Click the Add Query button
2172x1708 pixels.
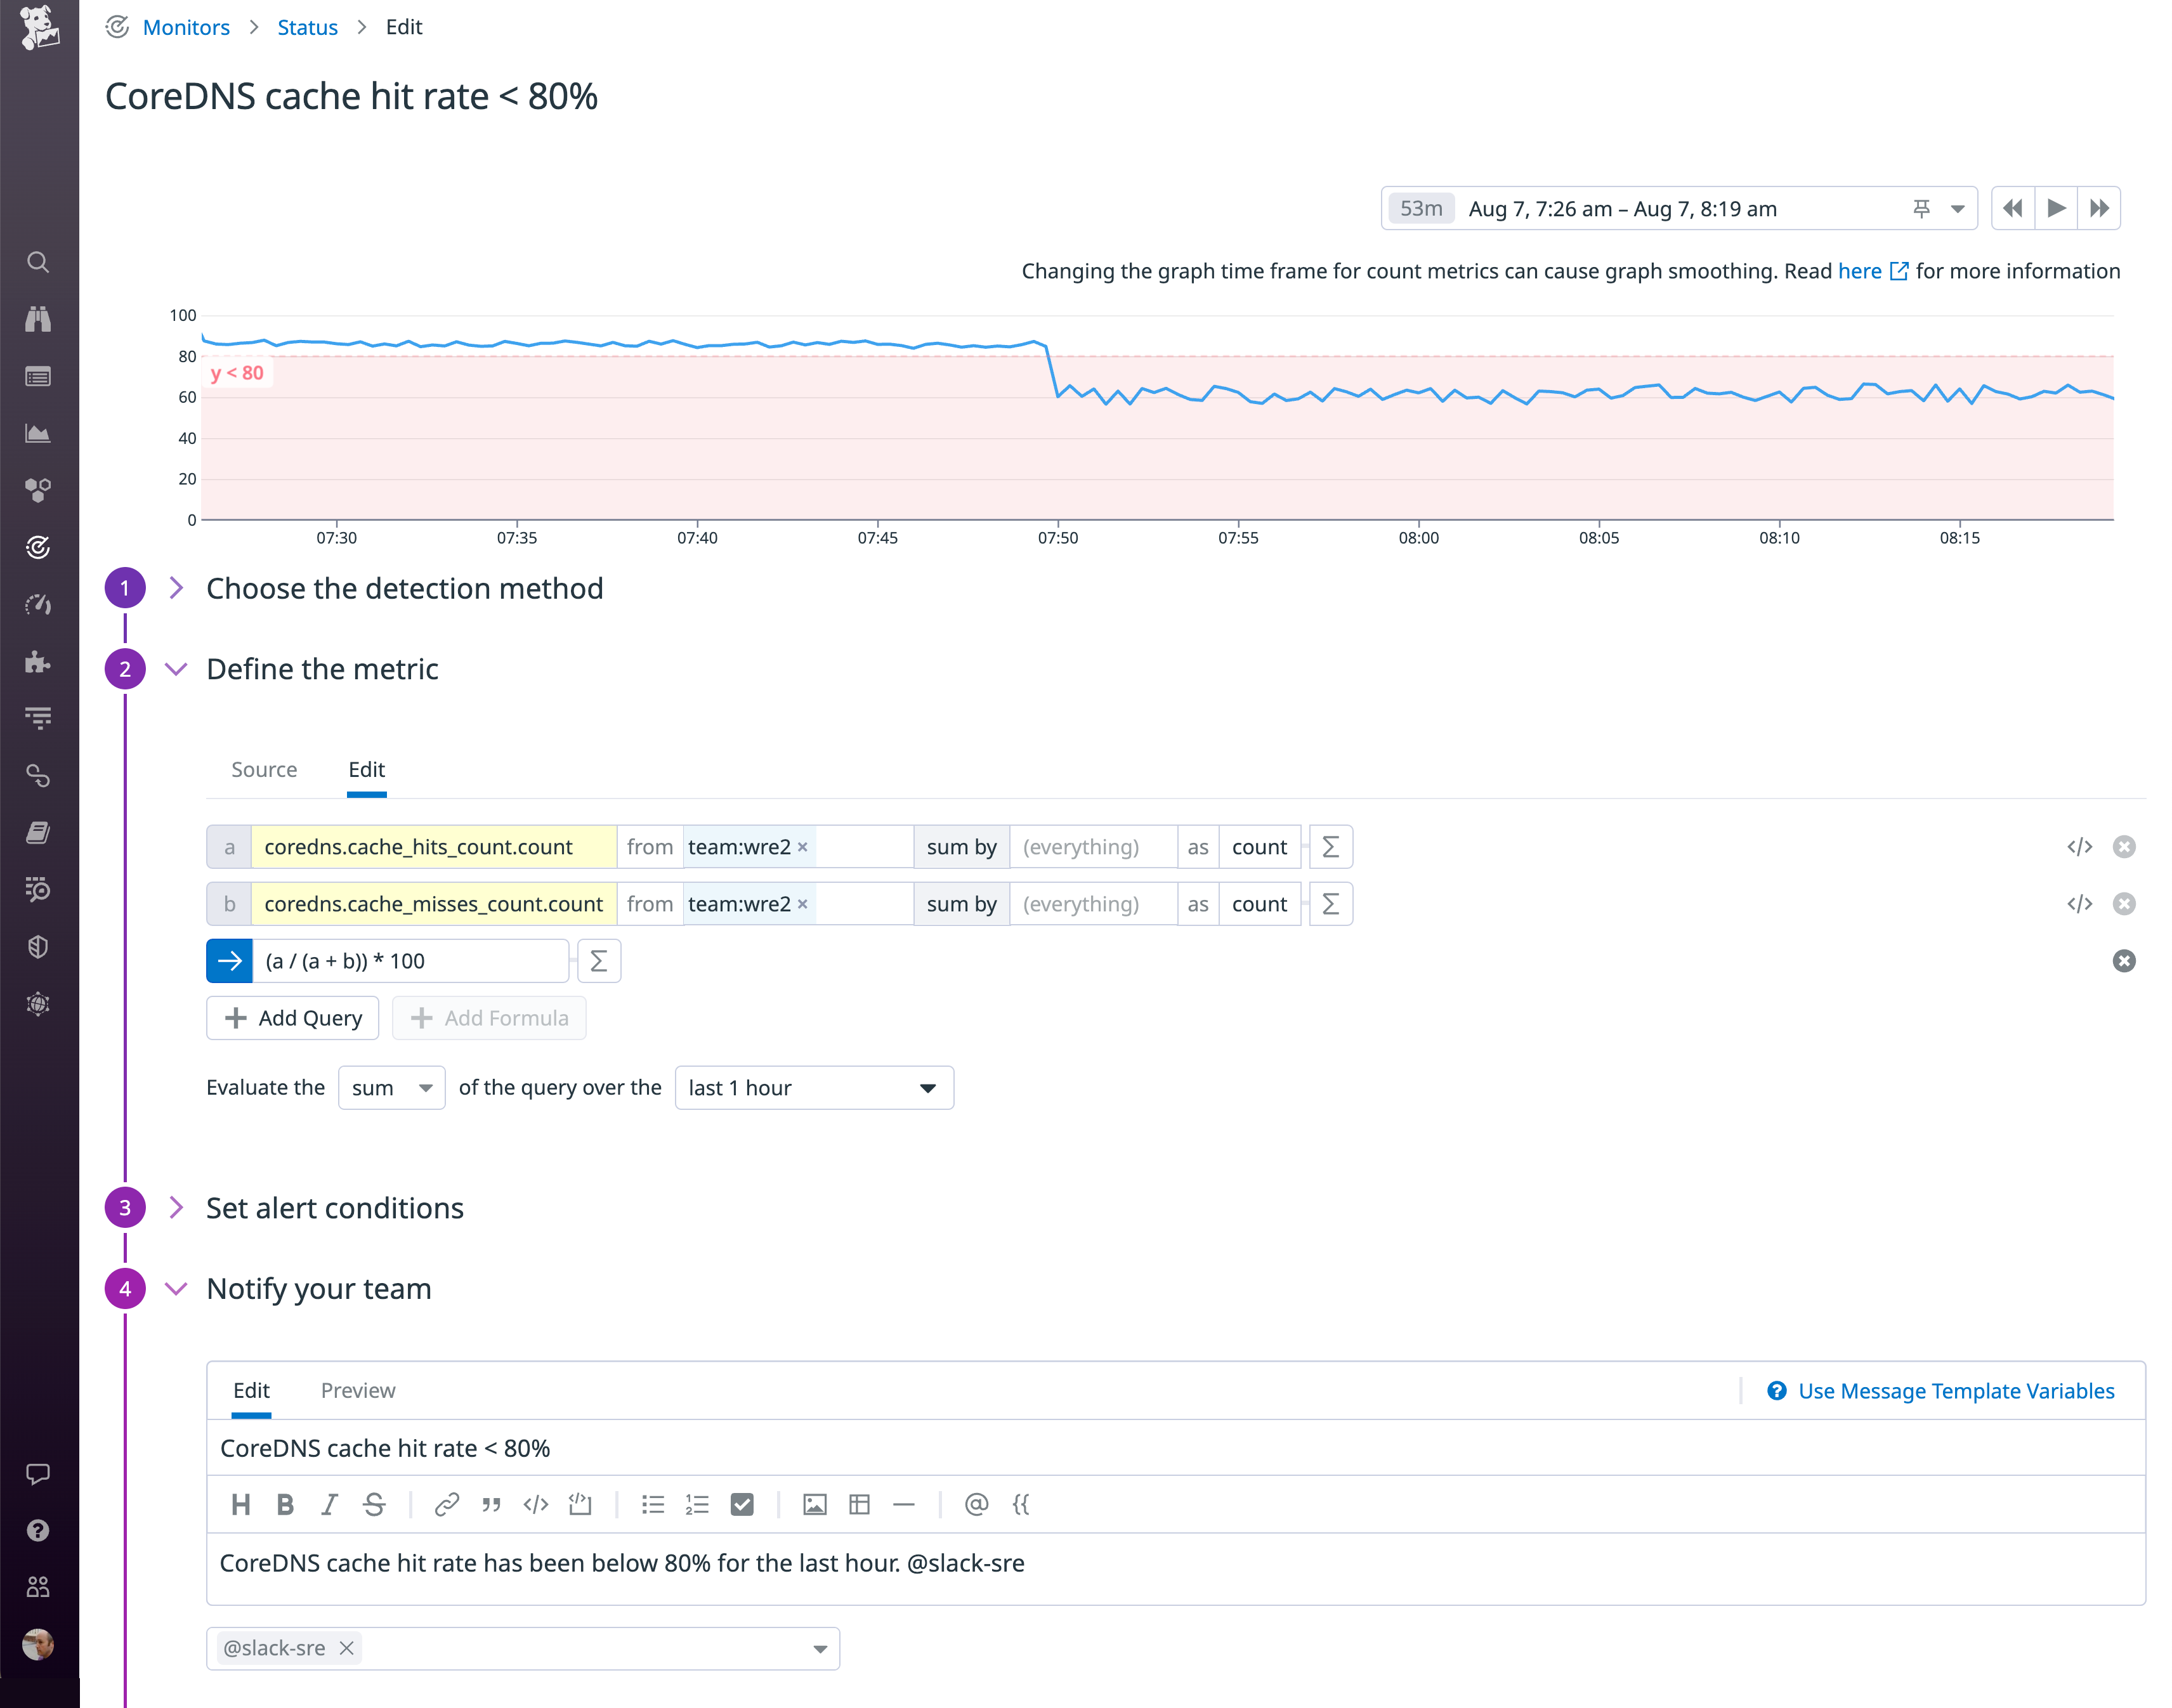[x=292, y=1018]
